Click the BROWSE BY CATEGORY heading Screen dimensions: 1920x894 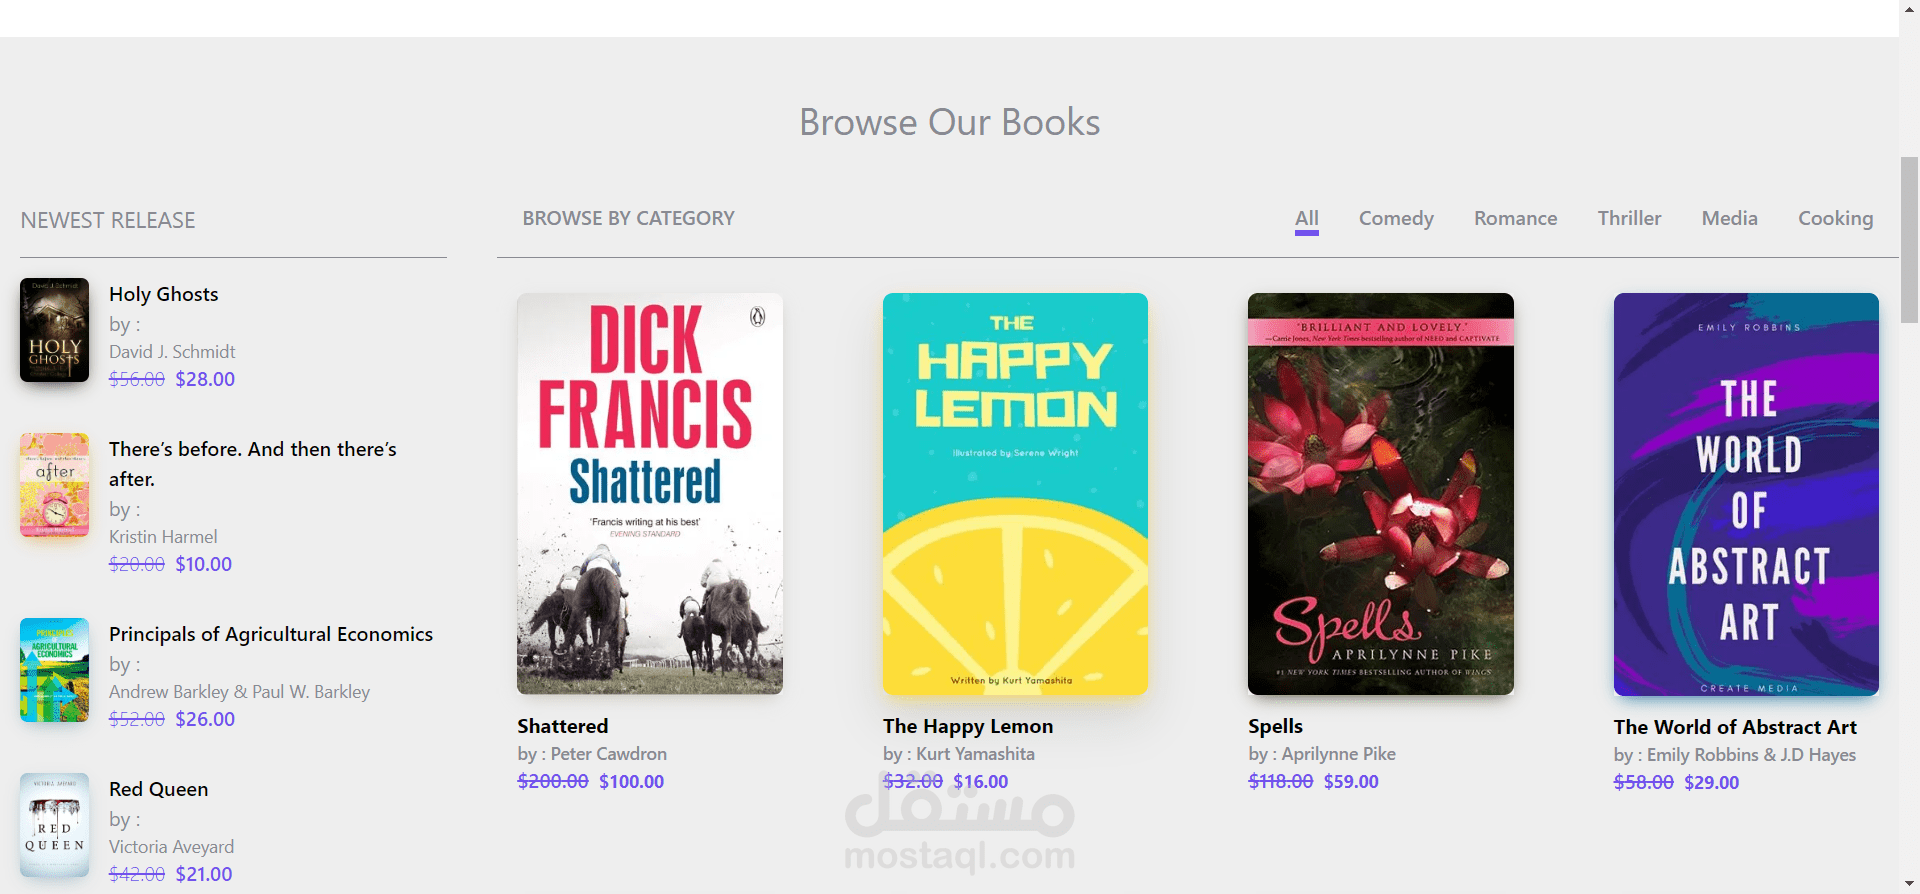pos(628,218)
